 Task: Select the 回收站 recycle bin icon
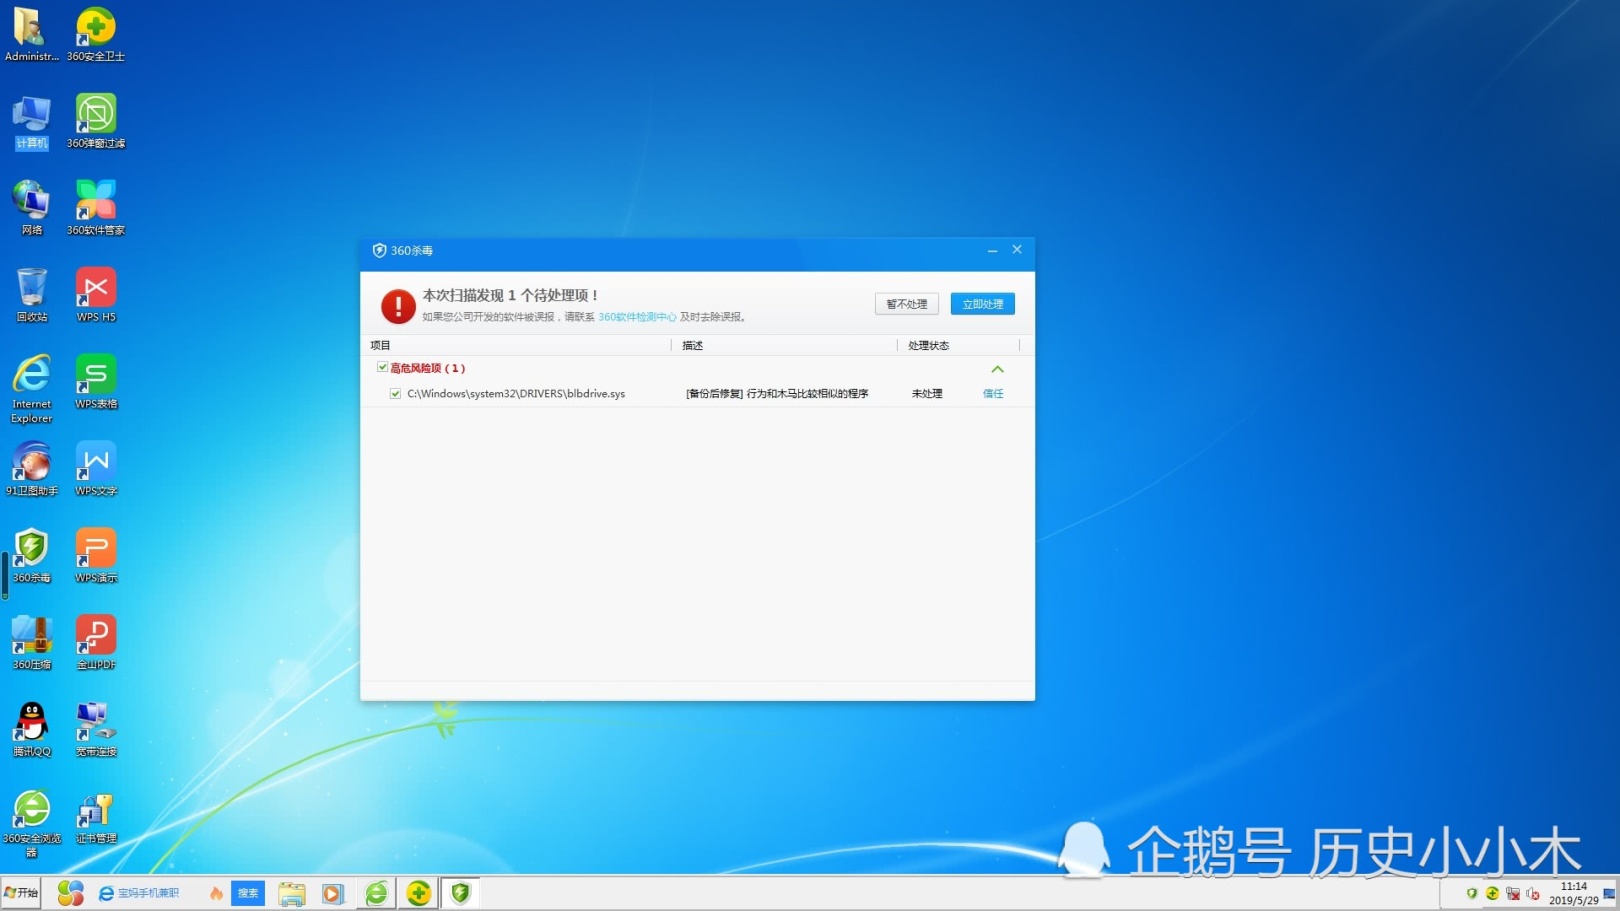tap(31, 295)
